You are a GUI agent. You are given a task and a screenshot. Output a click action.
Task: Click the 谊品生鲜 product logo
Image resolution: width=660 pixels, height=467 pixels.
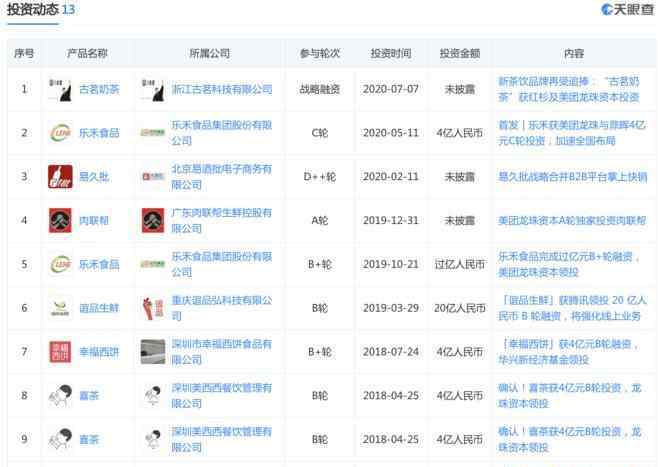coord(60,308)
